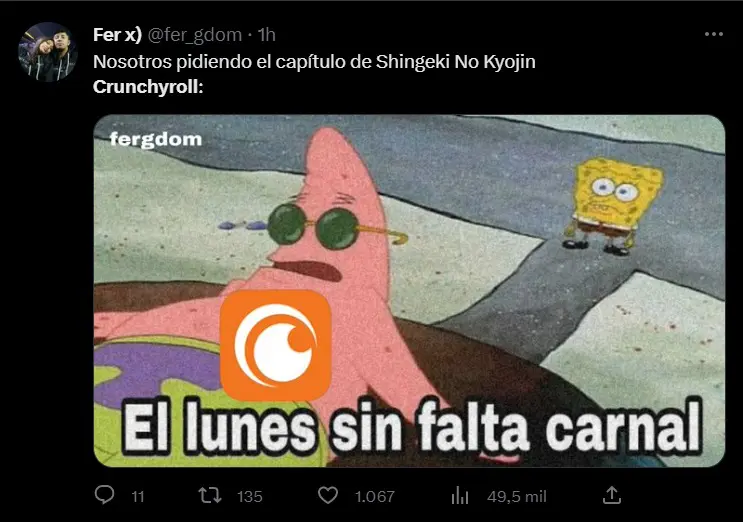Click SpongeBob standing in the meme image
The image size is (743, 522).
click(x=612, y=206)
